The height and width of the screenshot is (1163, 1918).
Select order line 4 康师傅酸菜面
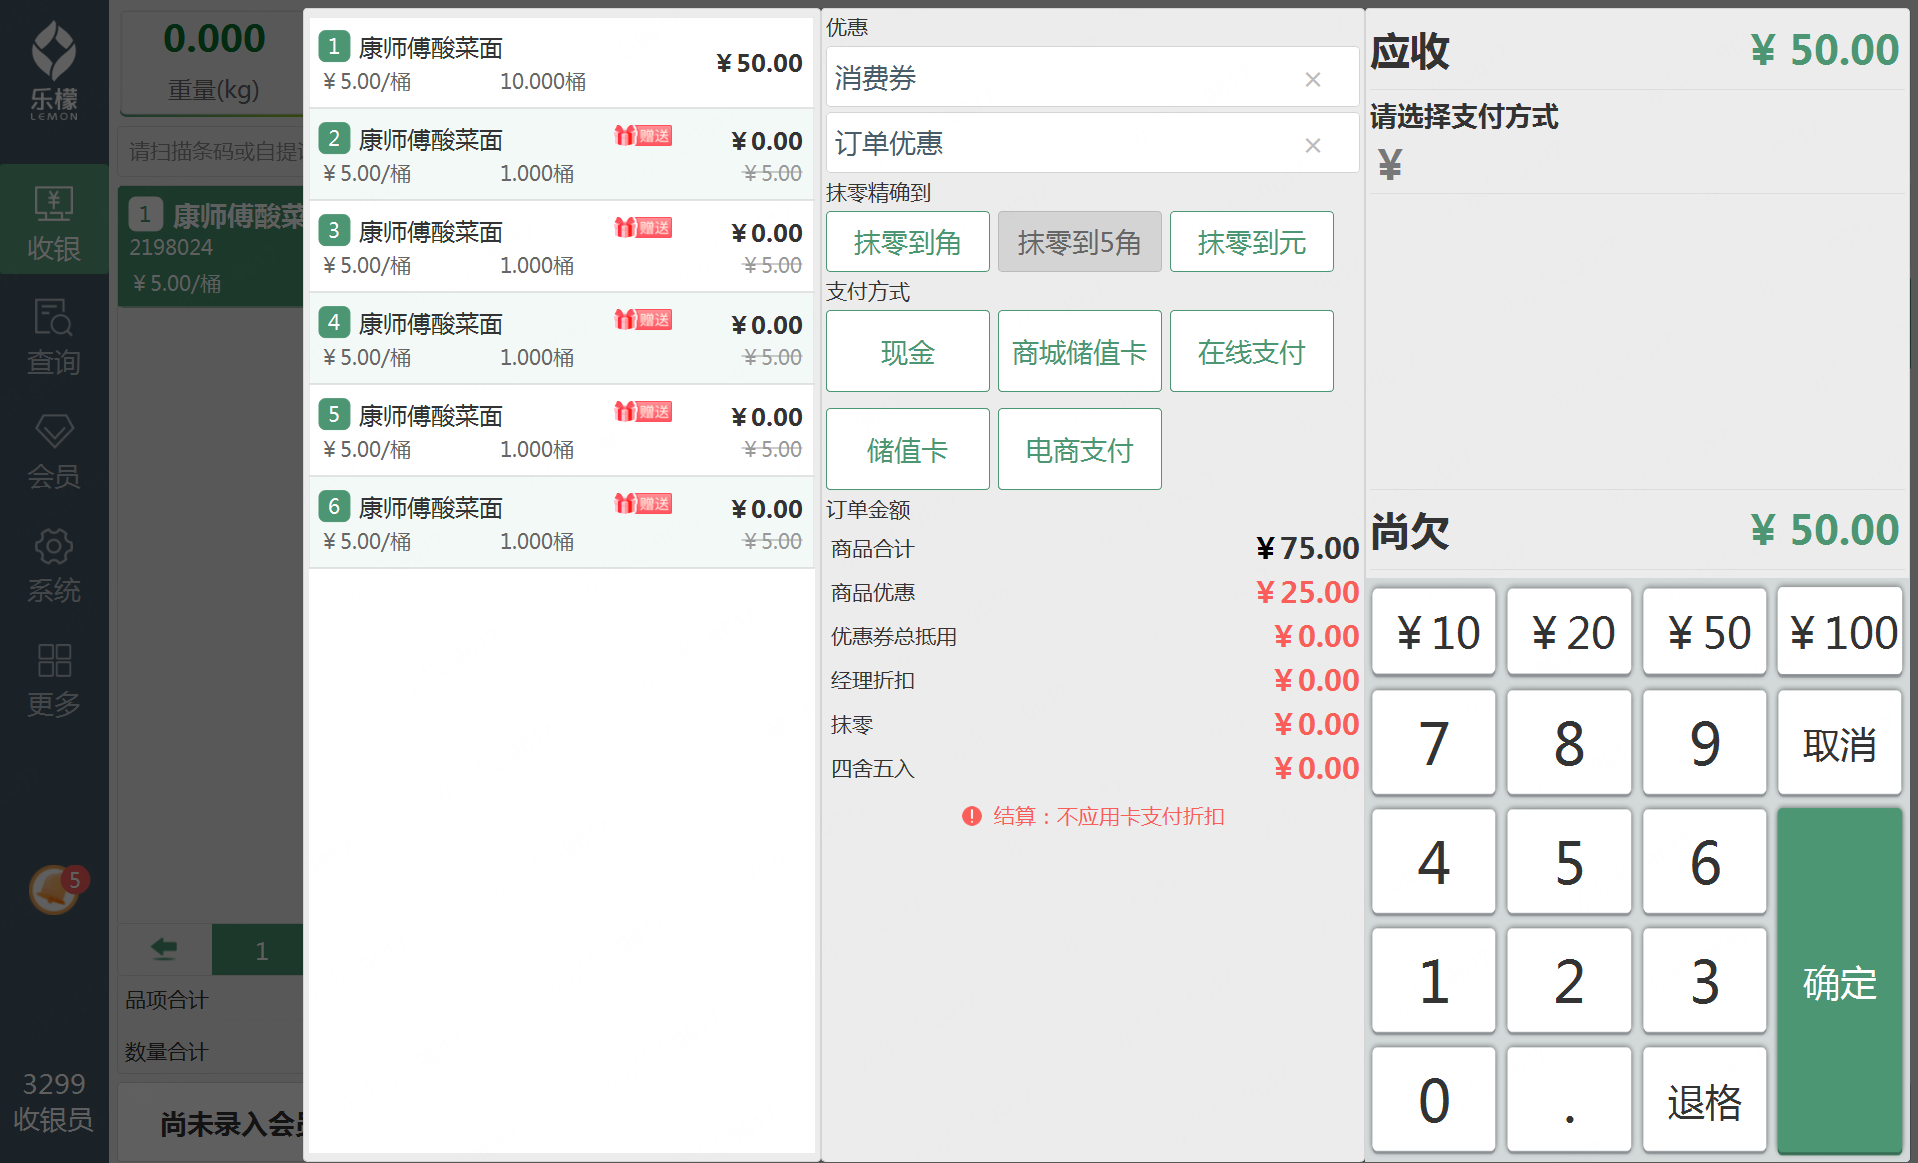tap(562, 338)
